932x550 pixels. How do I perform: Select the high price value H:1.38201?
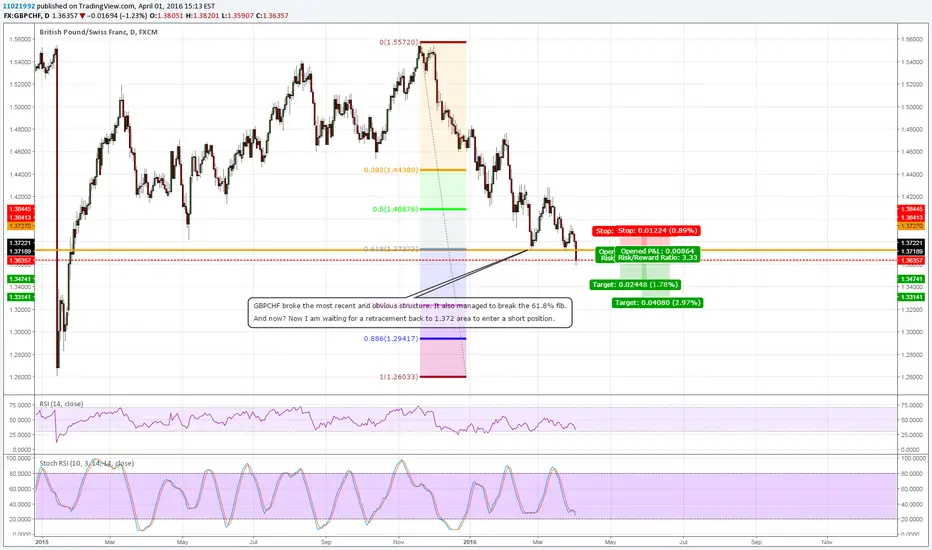tap(201, 15)
